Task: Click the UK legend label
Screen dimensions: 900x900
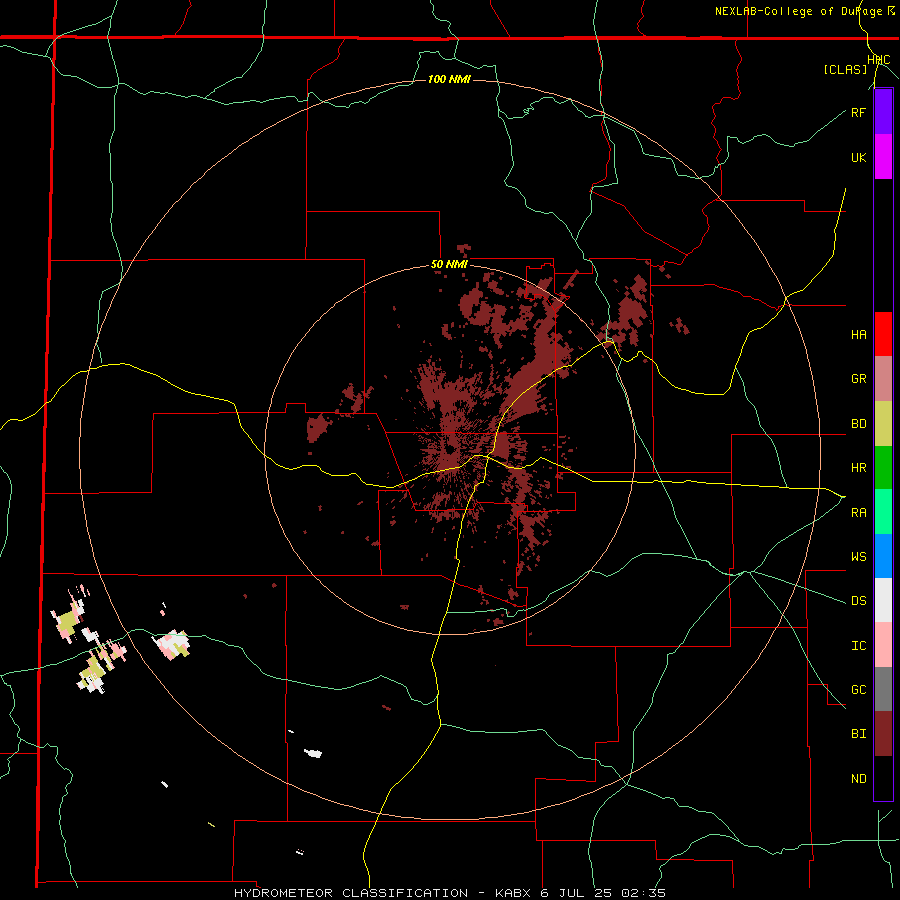Action: click(x=858, y=157)
